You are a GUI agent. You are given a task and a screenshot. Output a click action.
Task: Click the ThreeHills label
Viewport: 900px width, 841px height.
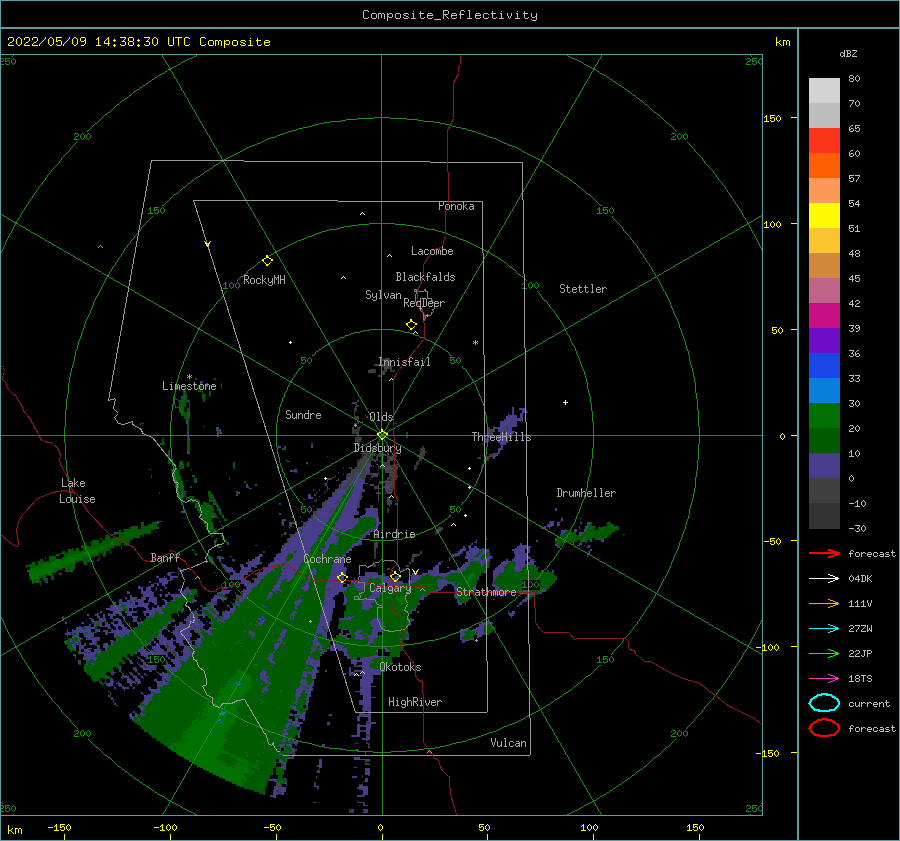502,437
